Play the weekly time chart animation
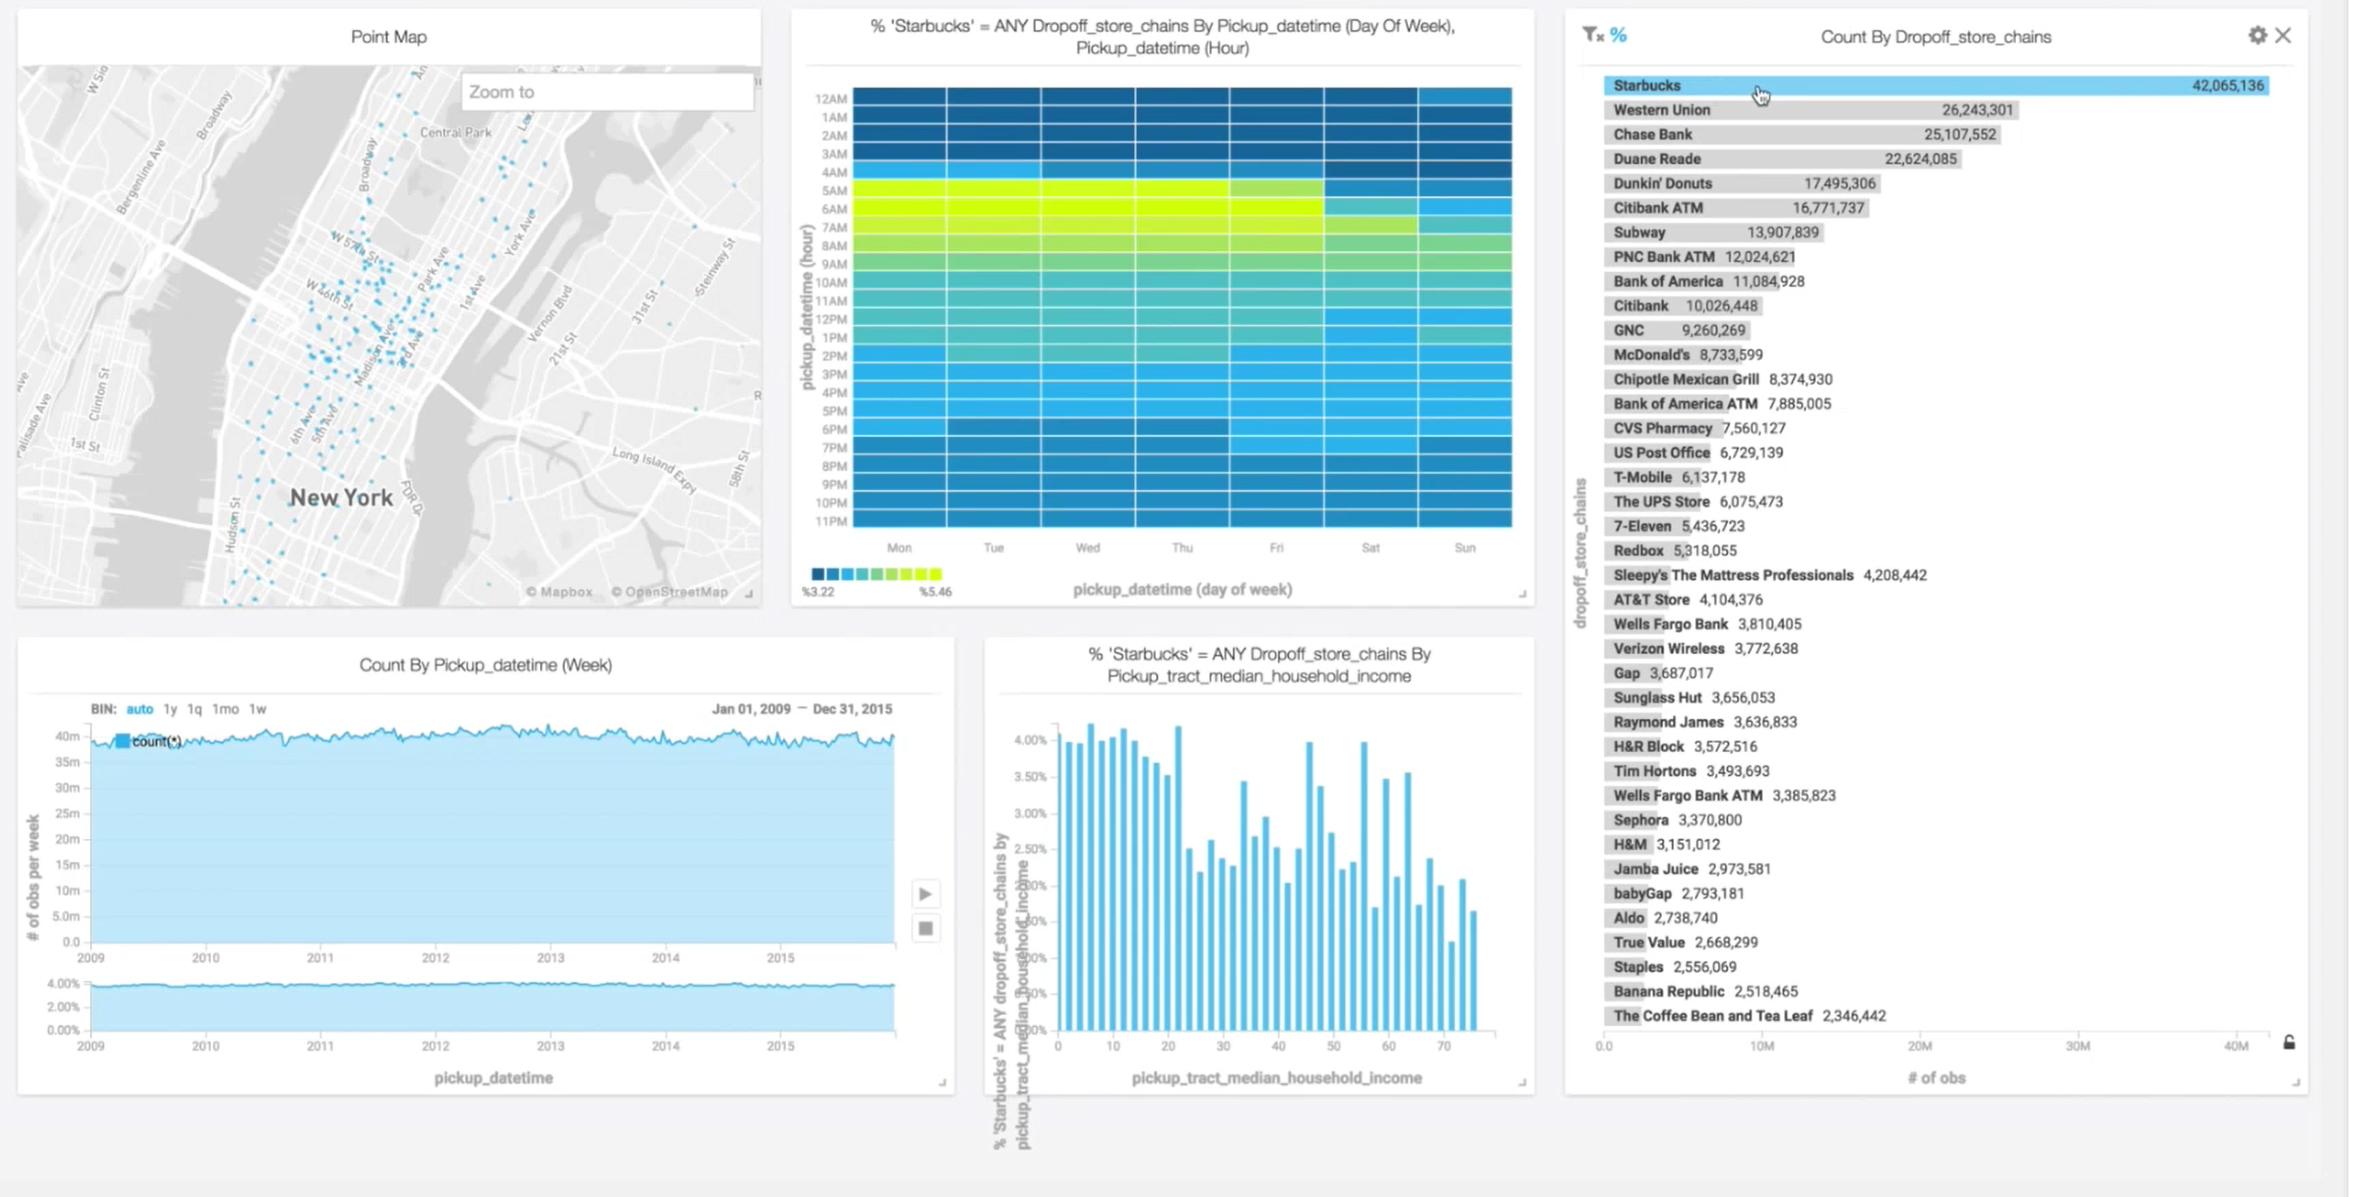 tap(925, 893)
